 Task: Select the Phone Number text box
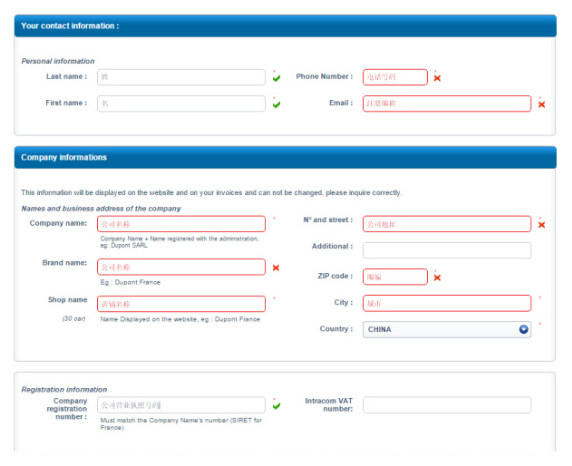click(x=395, y=77)
